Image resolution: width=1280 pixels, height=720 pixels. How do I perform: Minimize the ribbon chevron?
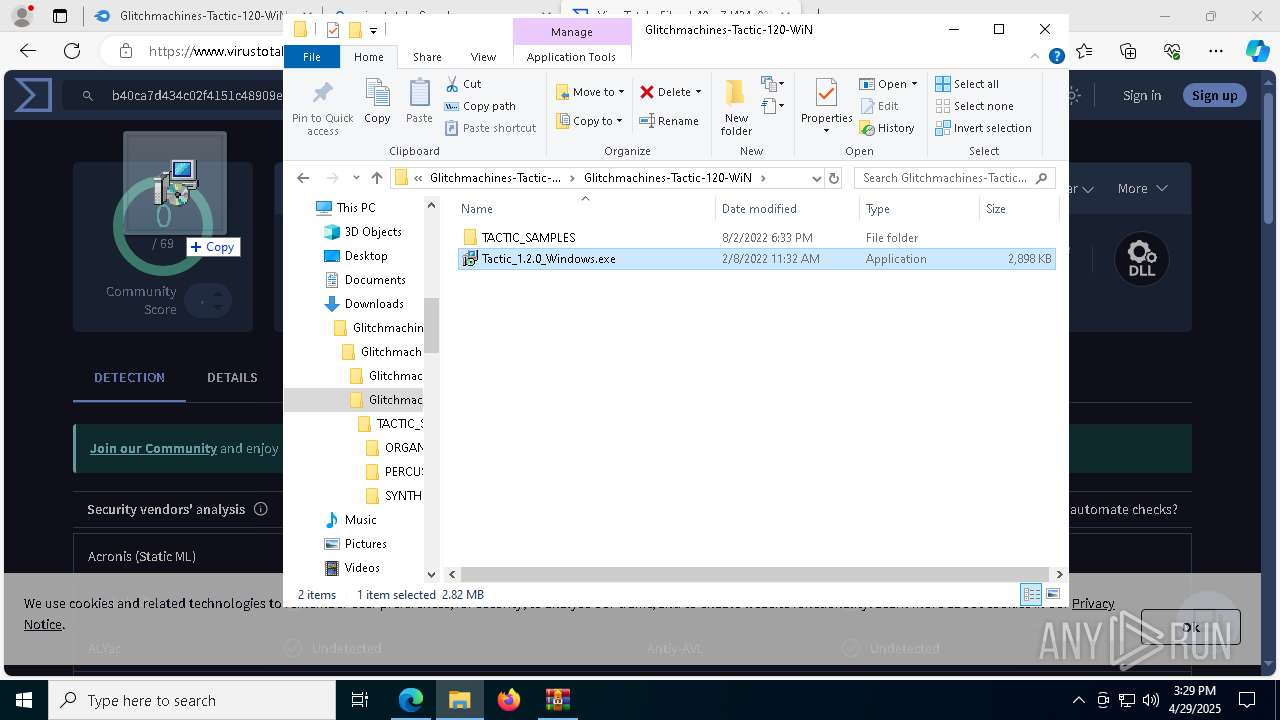tap(1037, 57)
